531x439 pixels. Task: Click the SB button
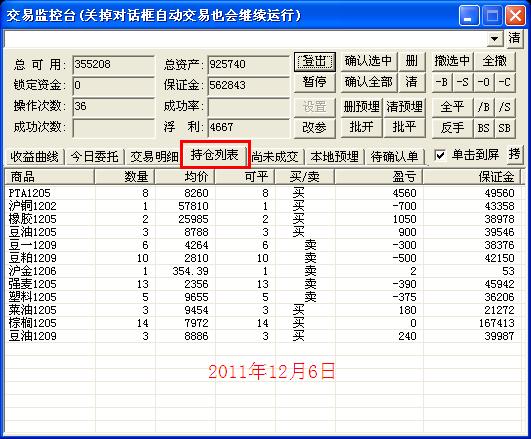[x=505, y=128]
